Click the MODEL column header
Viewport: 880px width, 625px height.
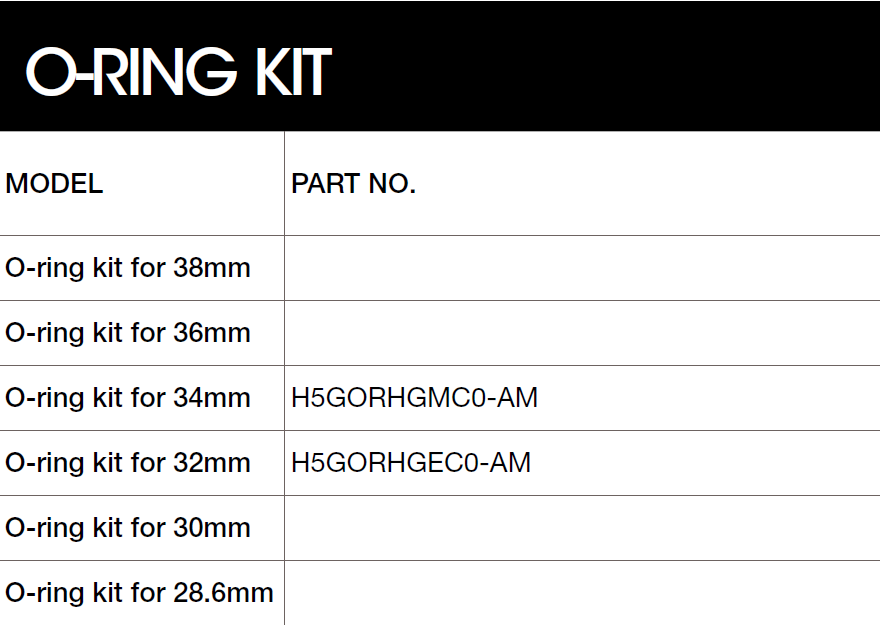(x=54, y=184)
